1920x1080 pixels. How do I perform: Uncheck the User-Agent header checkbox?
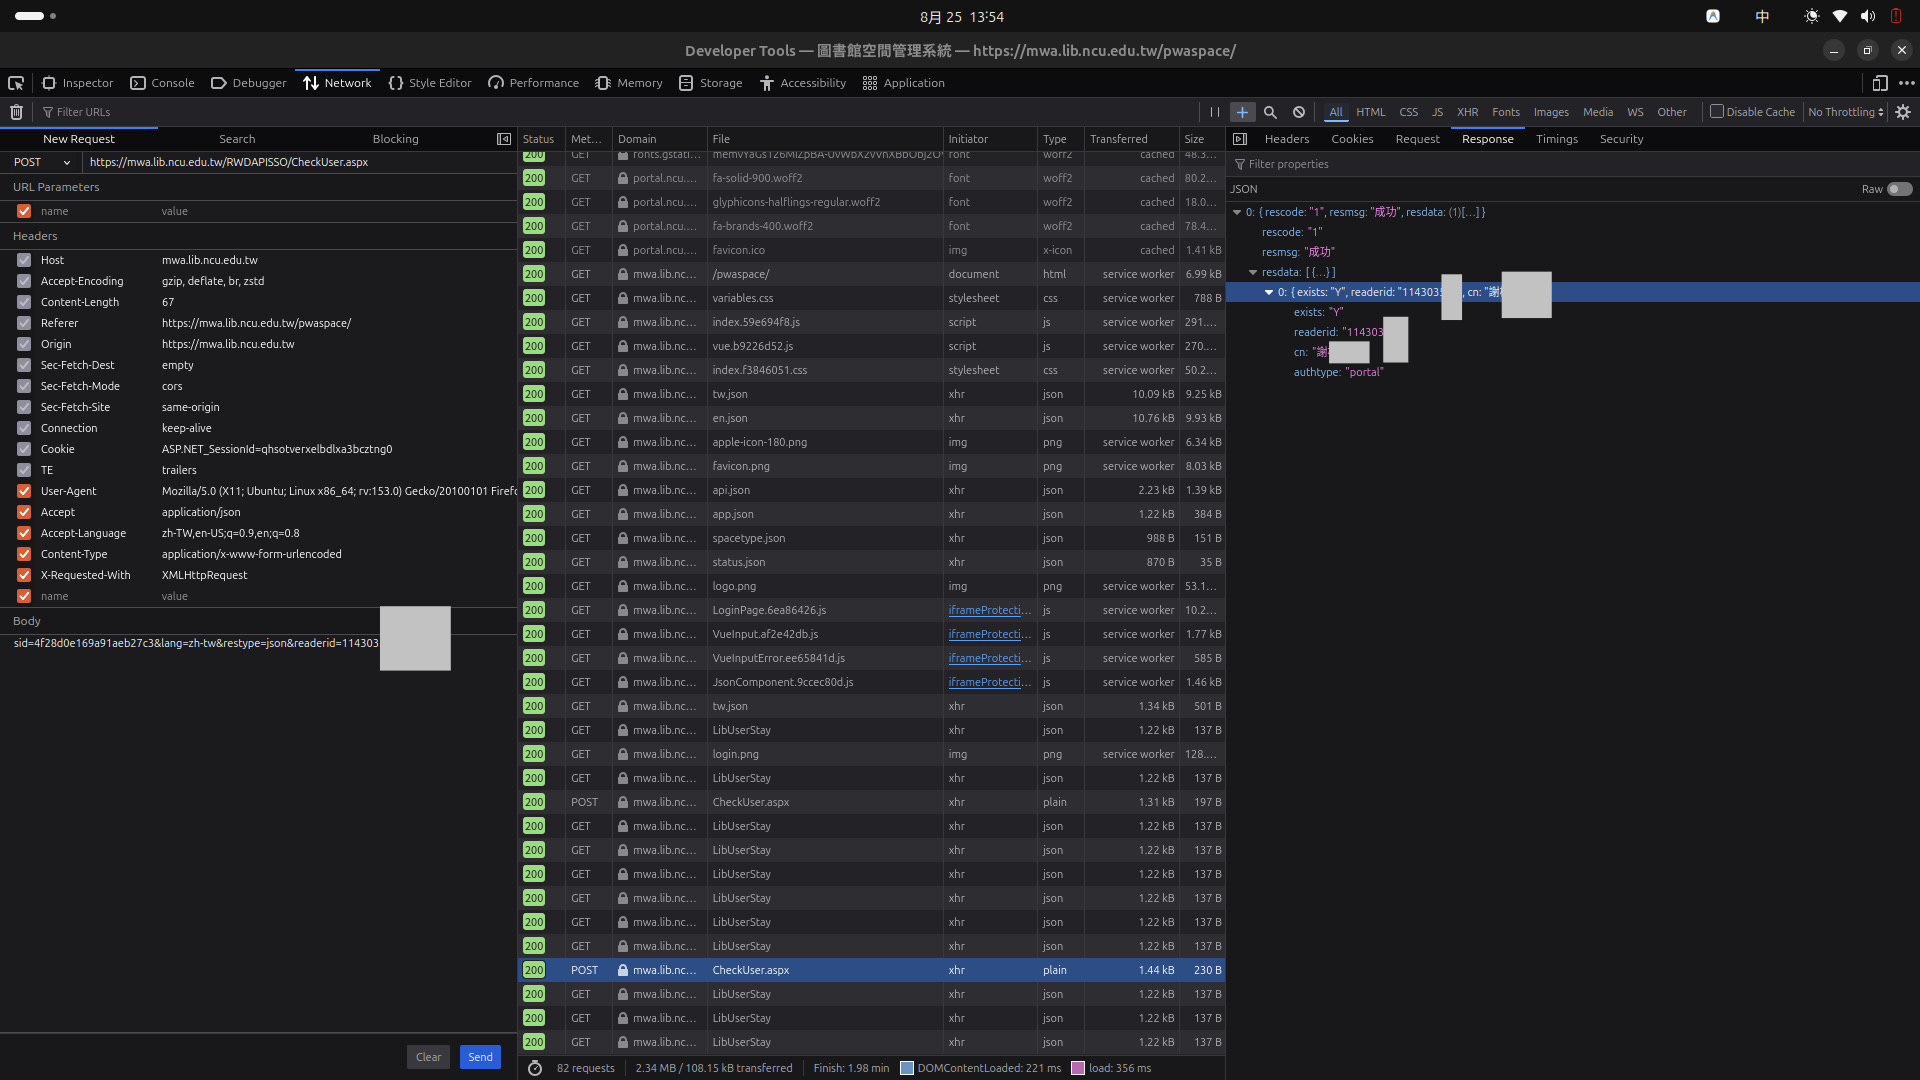tap(24, 491)
